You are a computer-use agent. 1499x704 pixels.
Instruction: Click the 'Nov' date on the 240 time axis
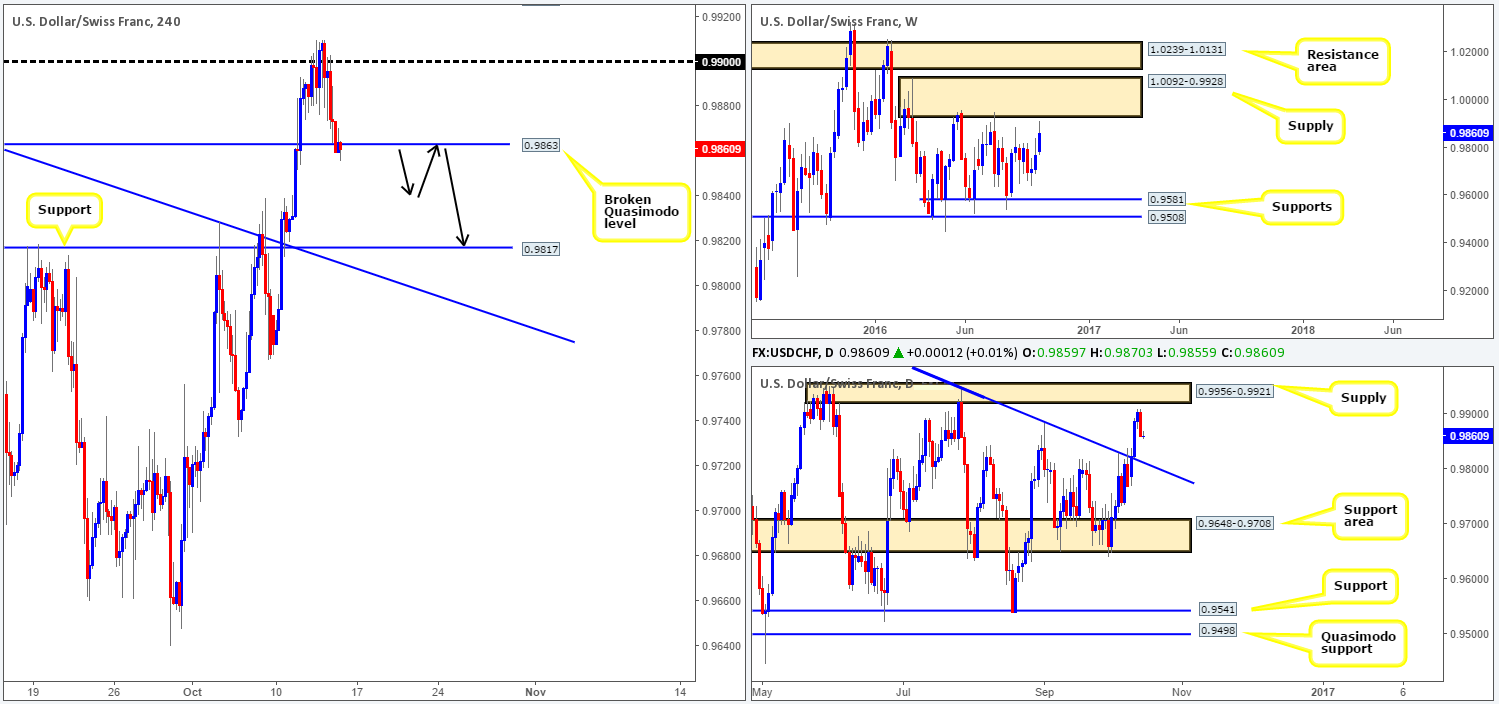[x=535, y=690]
